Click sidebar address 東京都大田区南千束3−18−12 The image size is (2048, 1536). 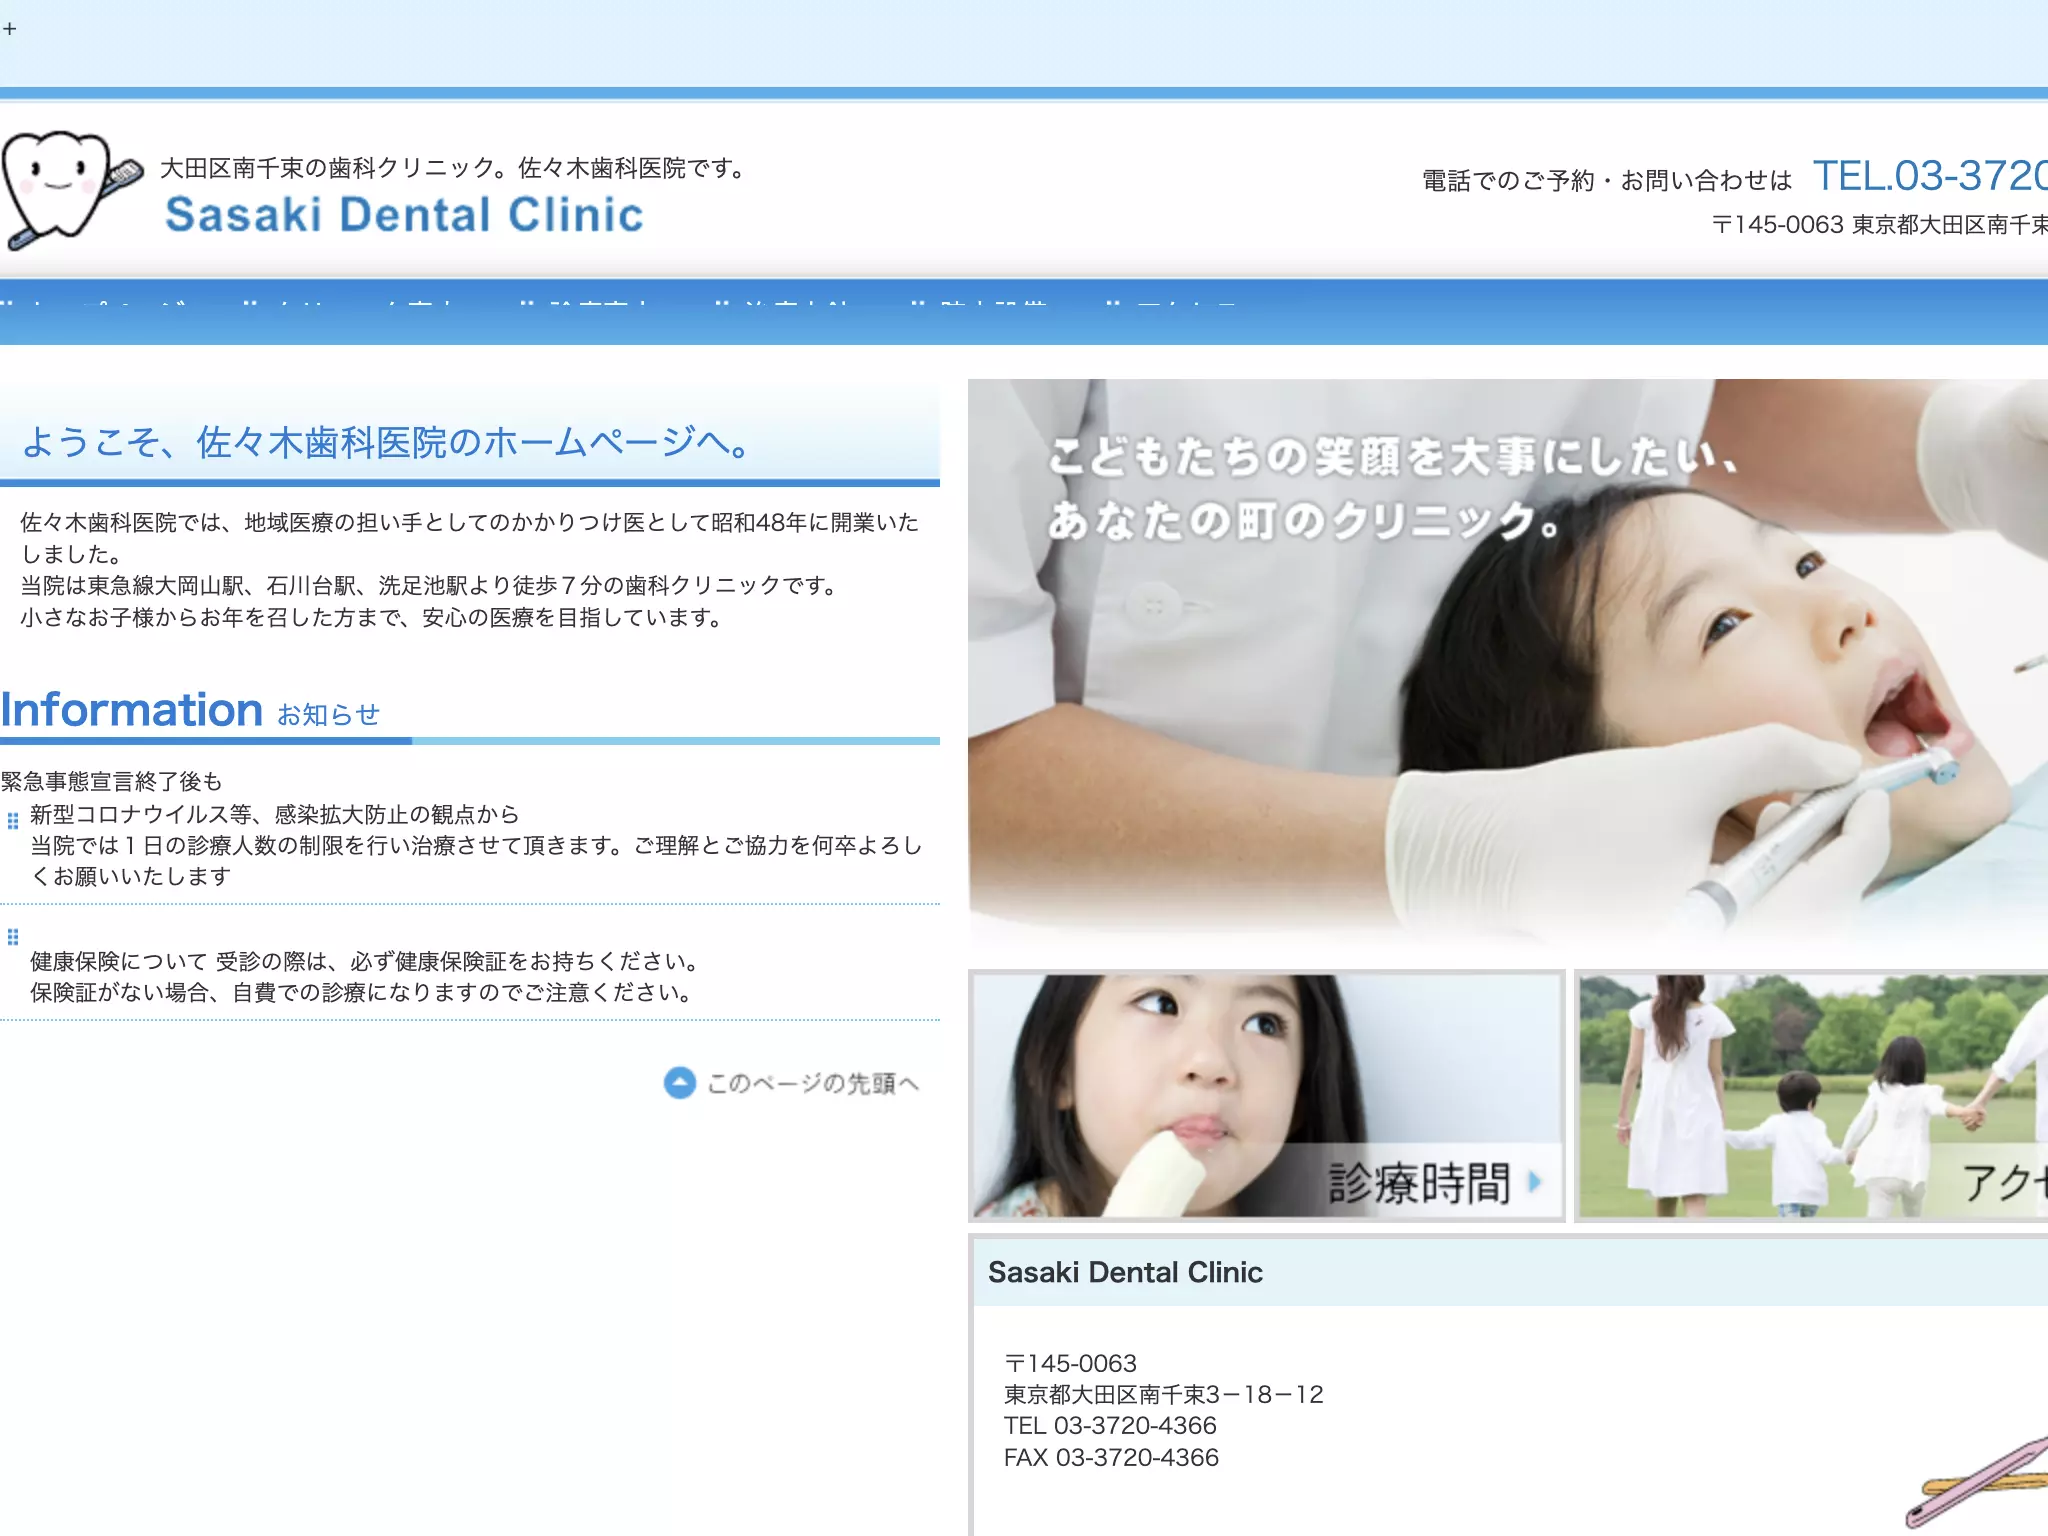pyautogui.click(x=1163, y=1395)
